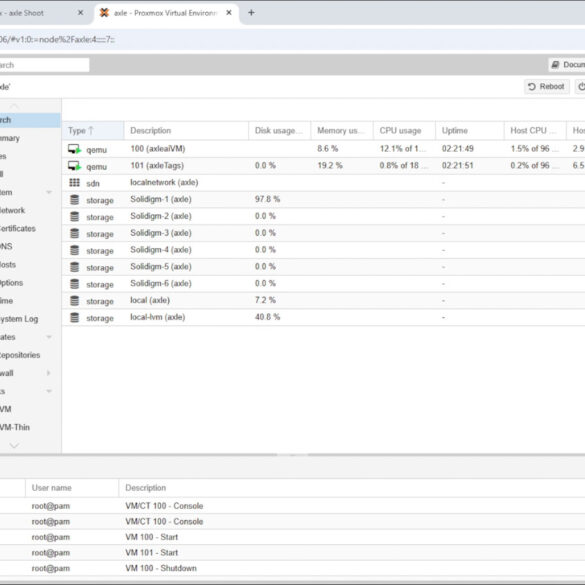585x585 pixels.
Task: Close the axle Shoot browser tab
Action: 80,13
